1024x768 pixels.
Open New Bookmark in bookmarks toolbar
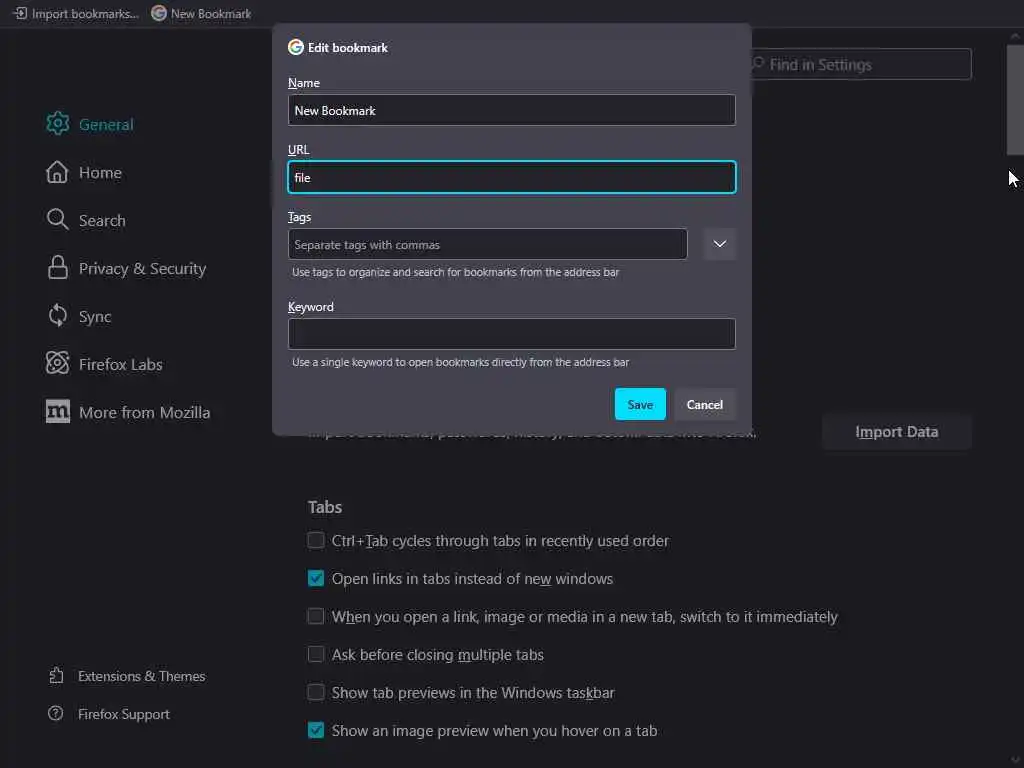coord(201,14)
